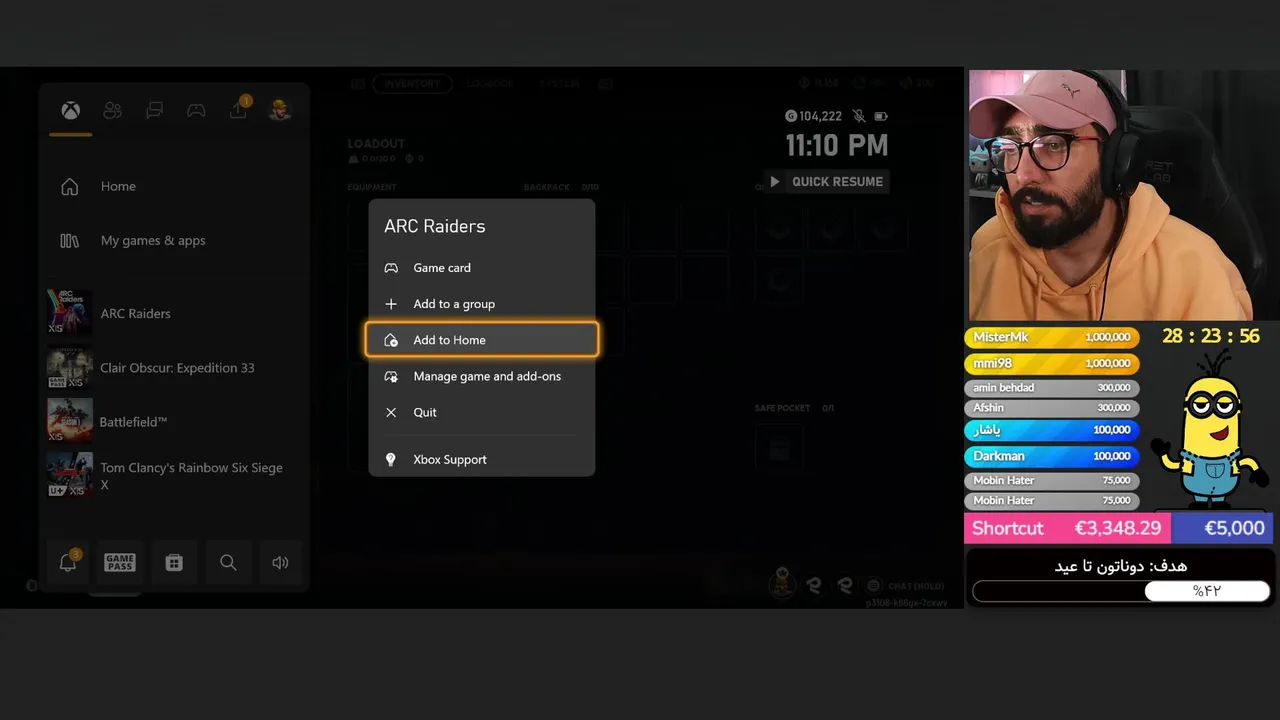Viewport: 1280px width, 720px height.
Task: Click Darkman donor entry
Action: tap(1051, 456)
